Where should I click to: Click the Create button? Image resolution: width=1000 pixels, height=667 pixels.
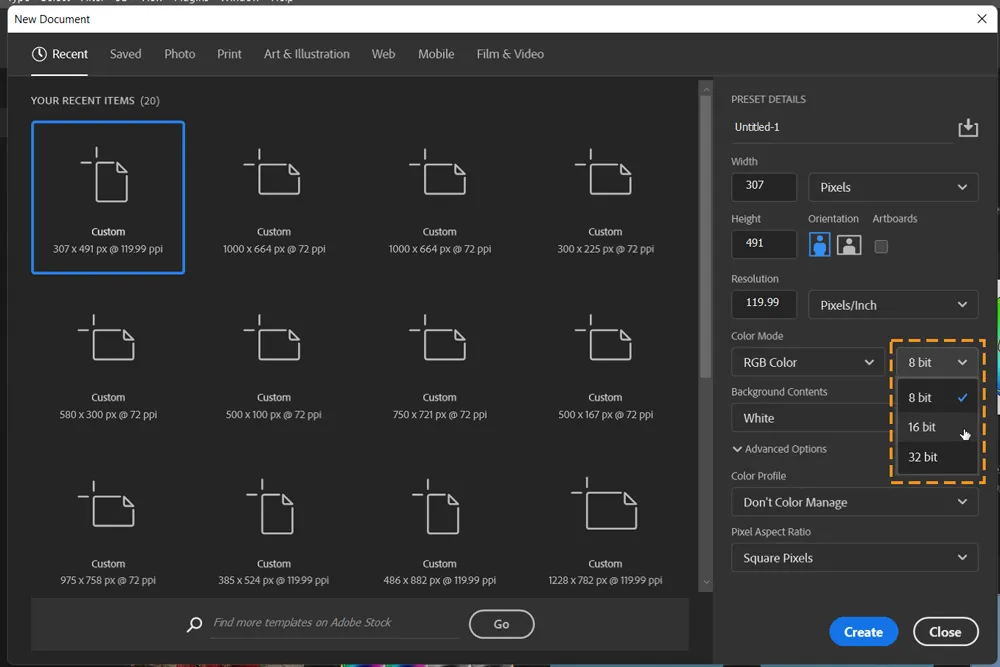point(863,631)
